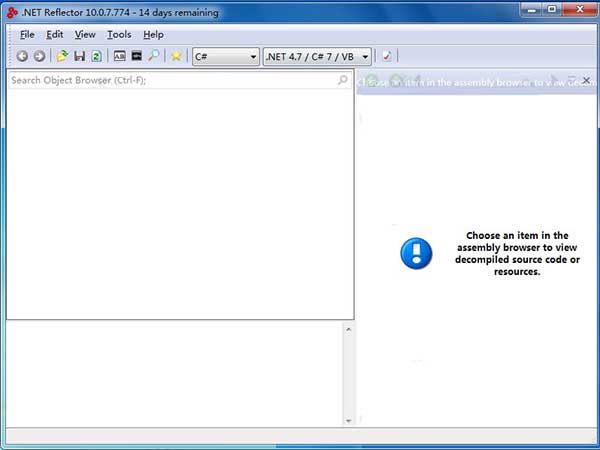The width and height of the screenshot is (600, 450).
Task: Click the bottom pane scroll down arrow
Action: pyautogui.click(x=348, y=421)
